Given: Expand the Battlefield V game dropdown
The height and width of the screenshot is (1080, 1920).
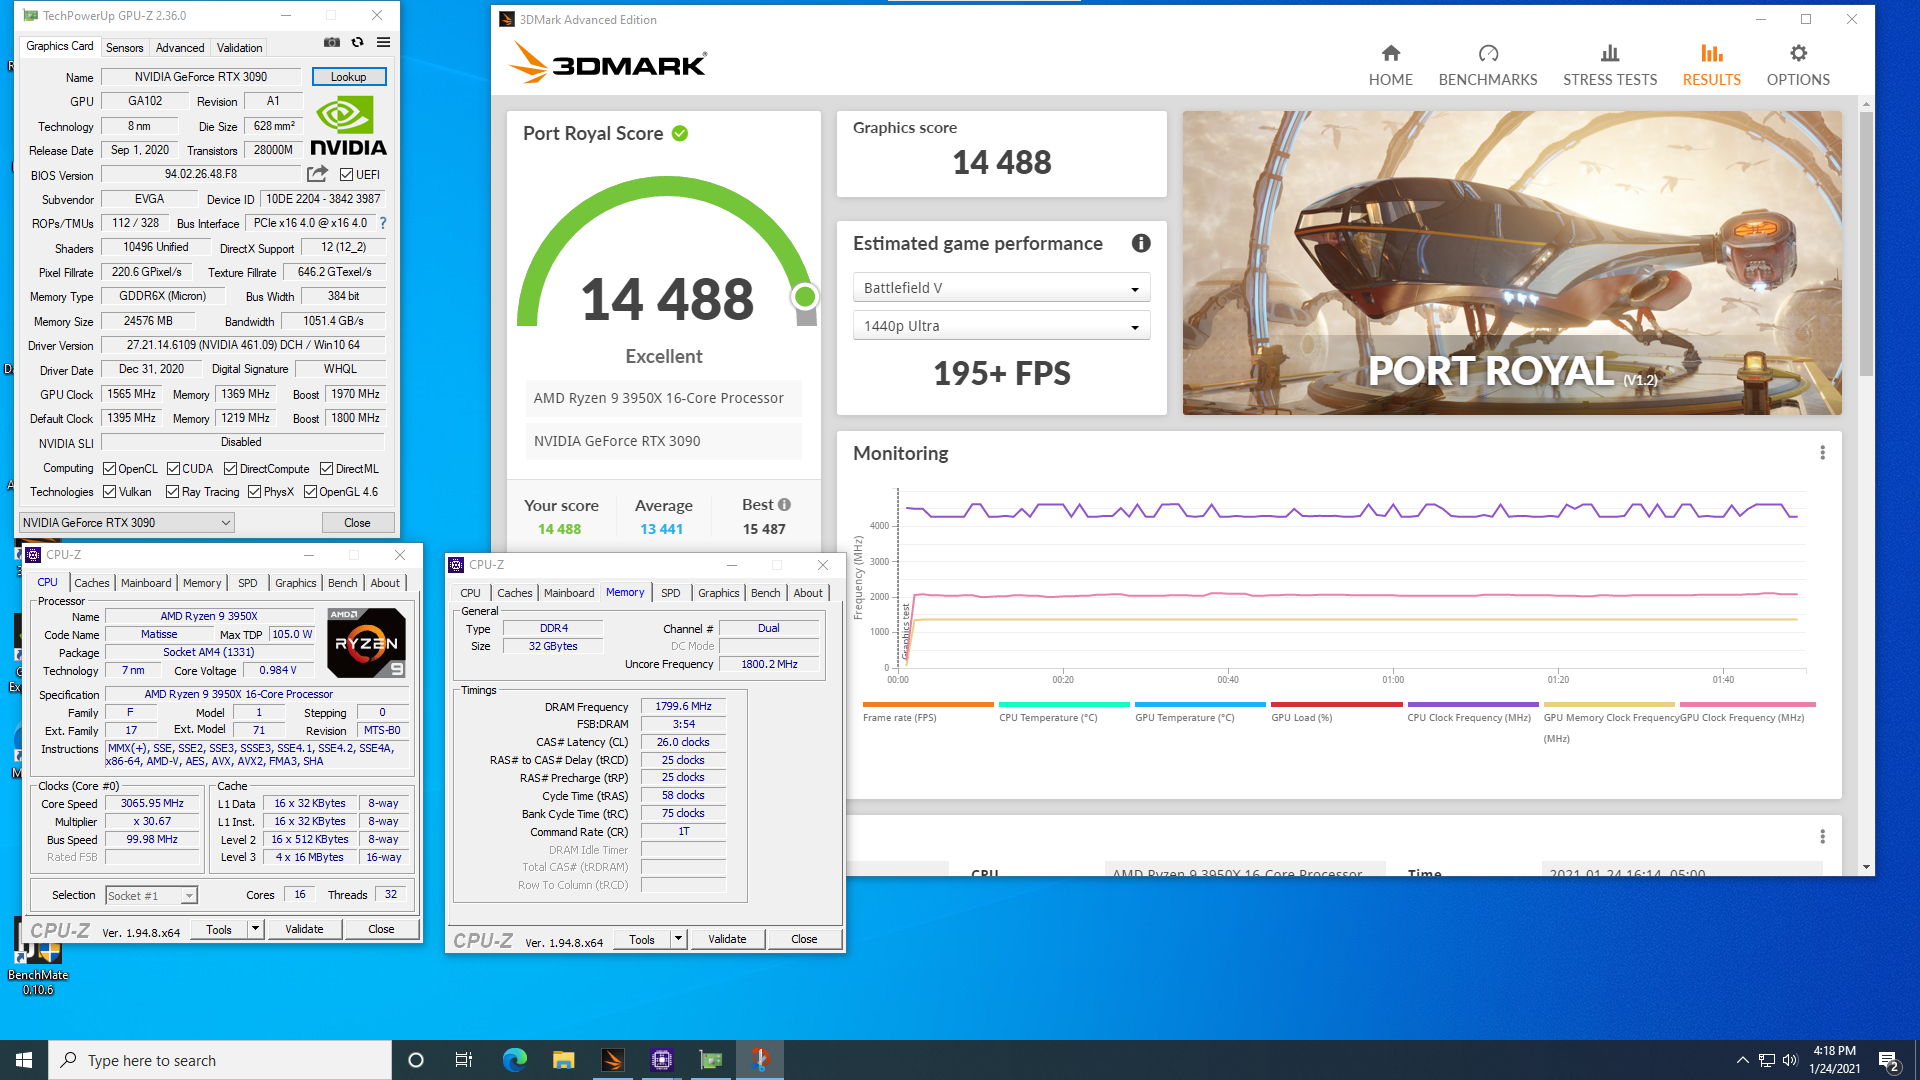Looking at the screenshot, I should [1001, 288].
